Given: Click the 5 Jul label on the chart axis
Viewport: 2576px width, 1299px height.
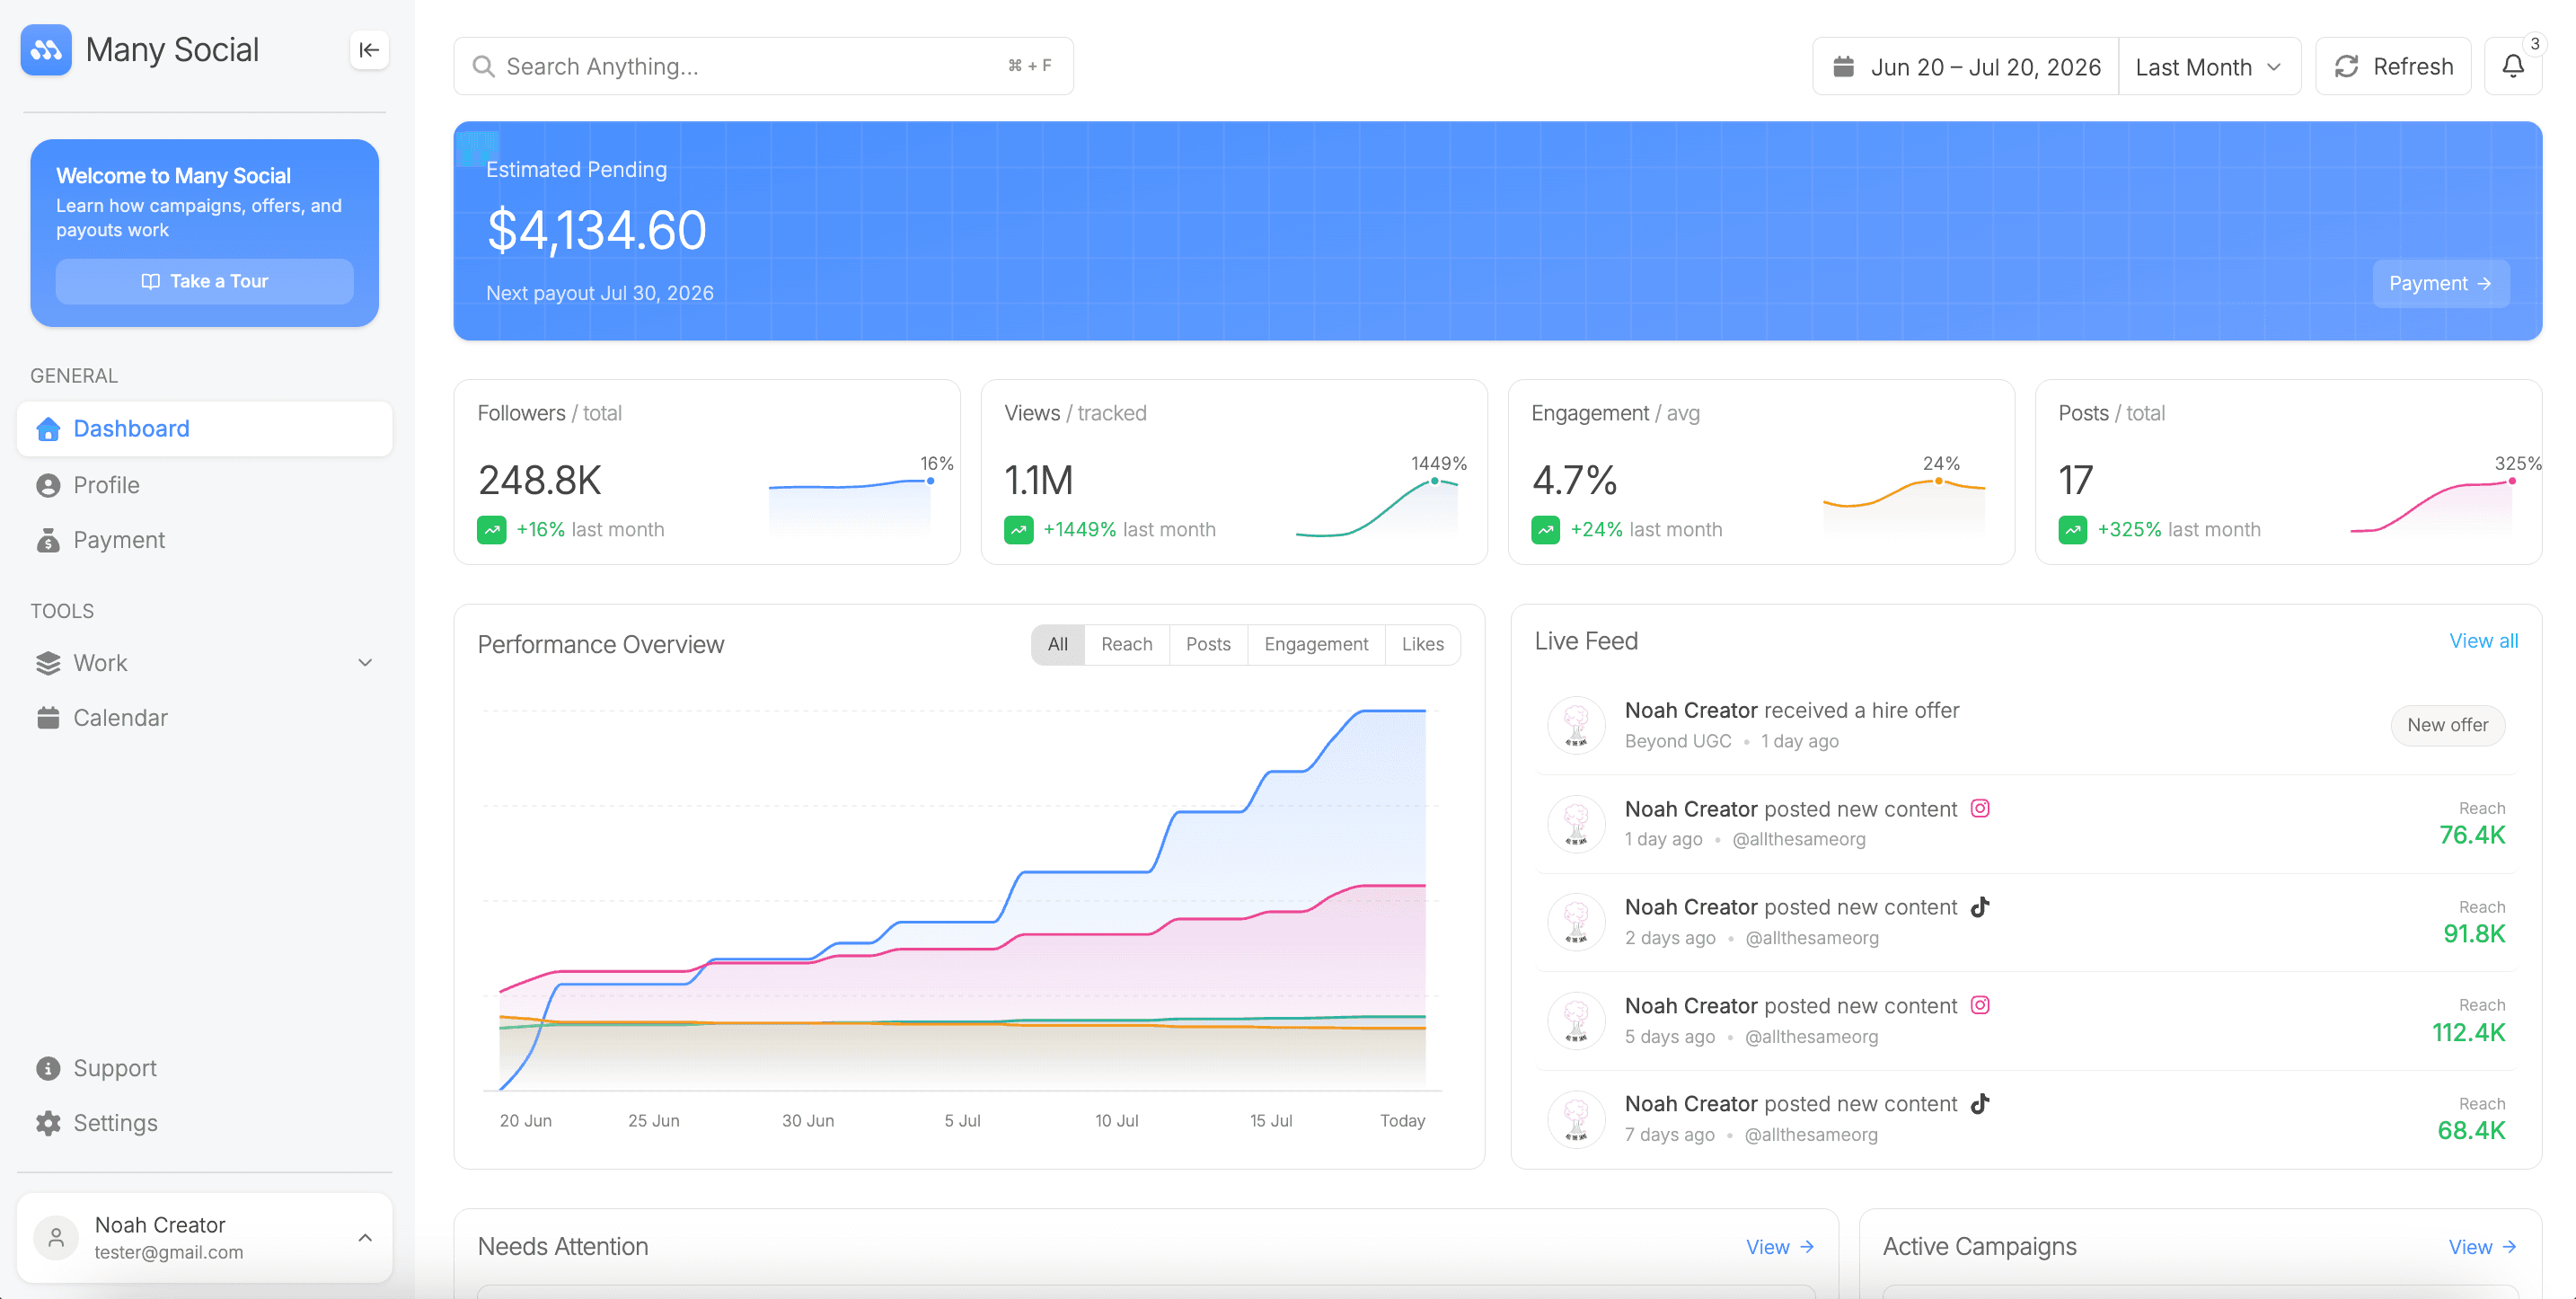Looking at the screenshot, I should point(962,1121).
